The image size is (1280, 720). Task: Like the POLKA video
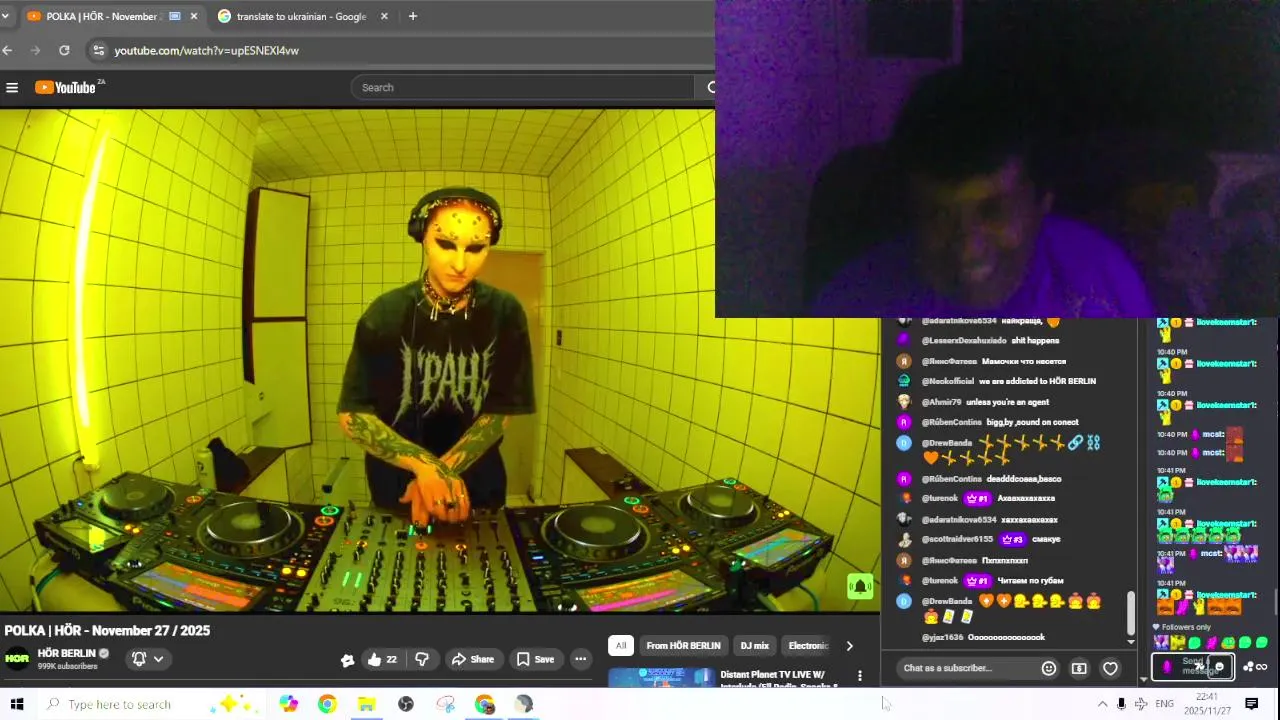coord(382,659)
